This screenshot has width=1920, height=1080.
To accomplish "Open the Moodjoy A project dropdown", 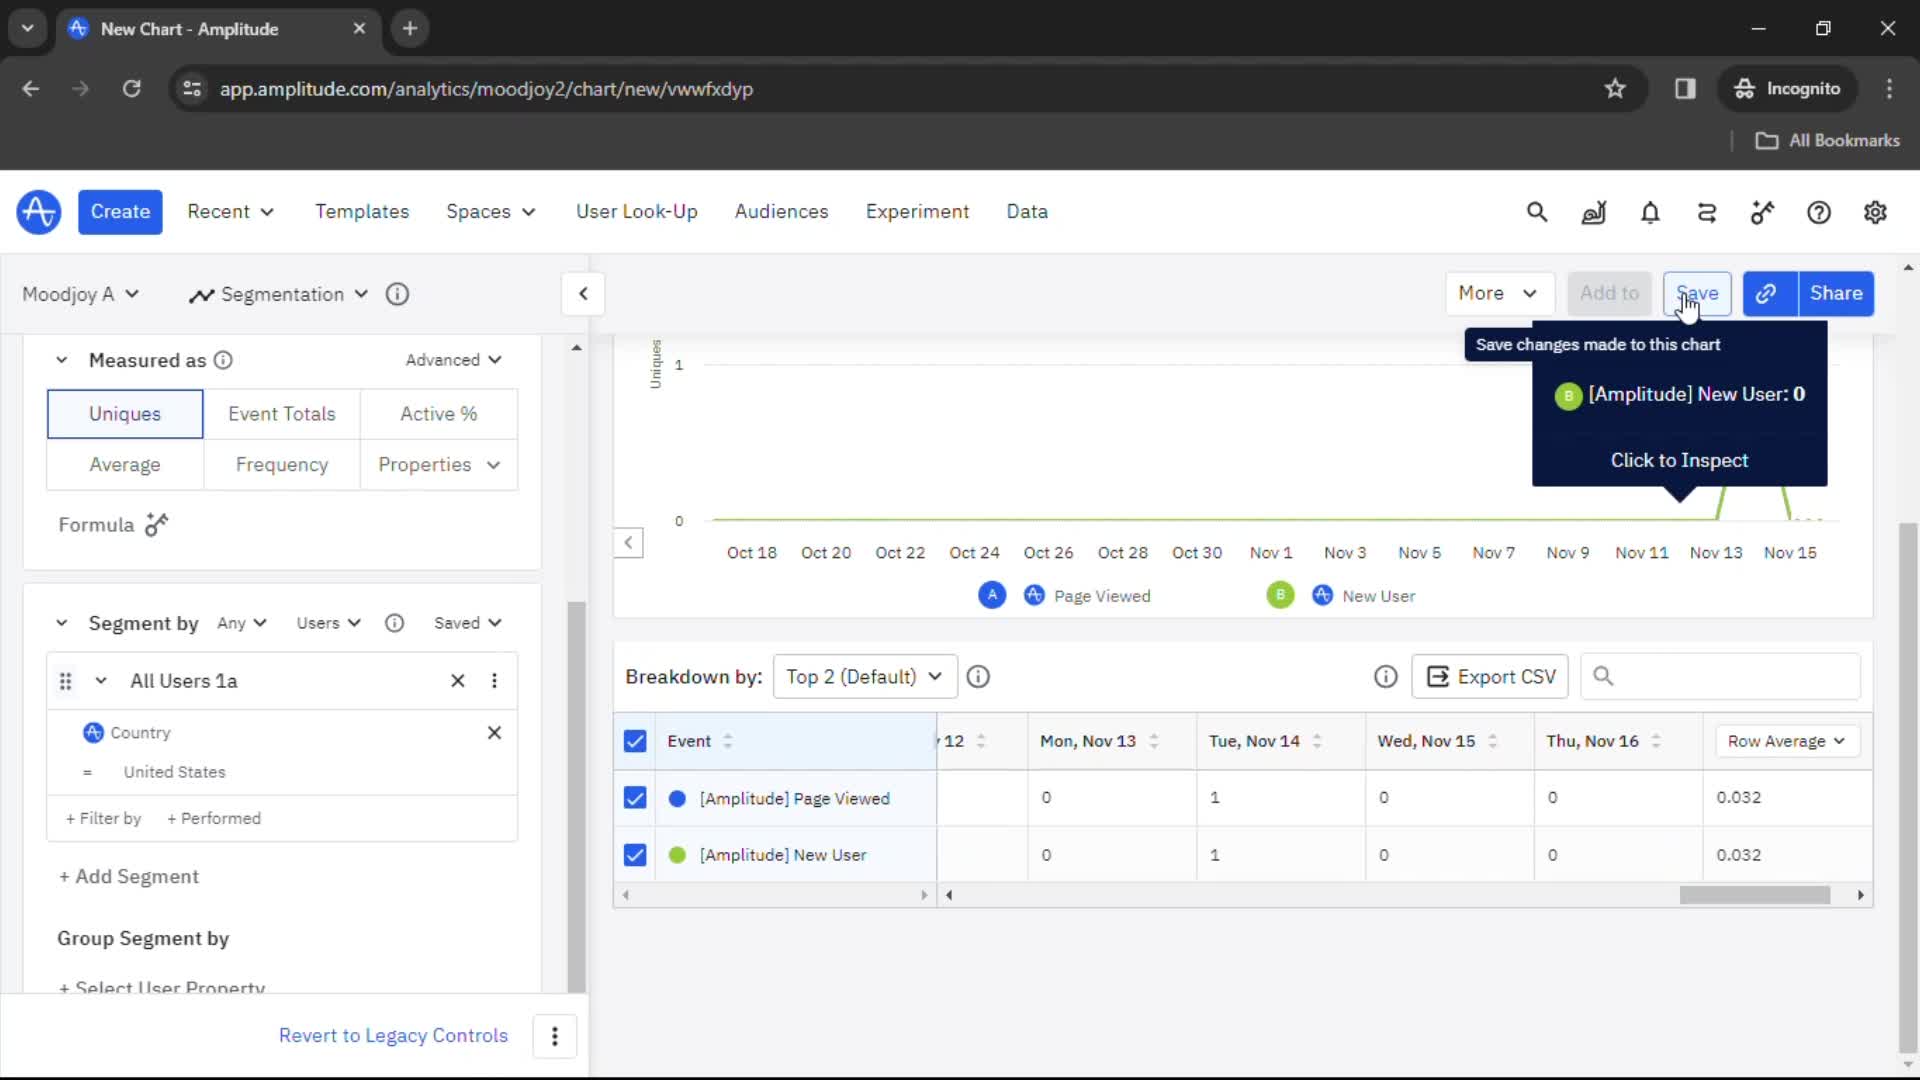I will pos(80,294).
